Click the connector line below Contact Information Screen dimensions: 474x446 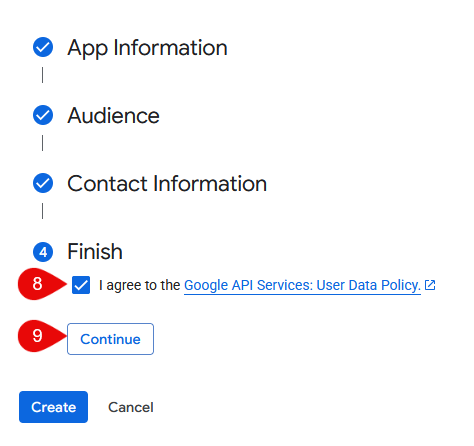click(x=42, y=211)
